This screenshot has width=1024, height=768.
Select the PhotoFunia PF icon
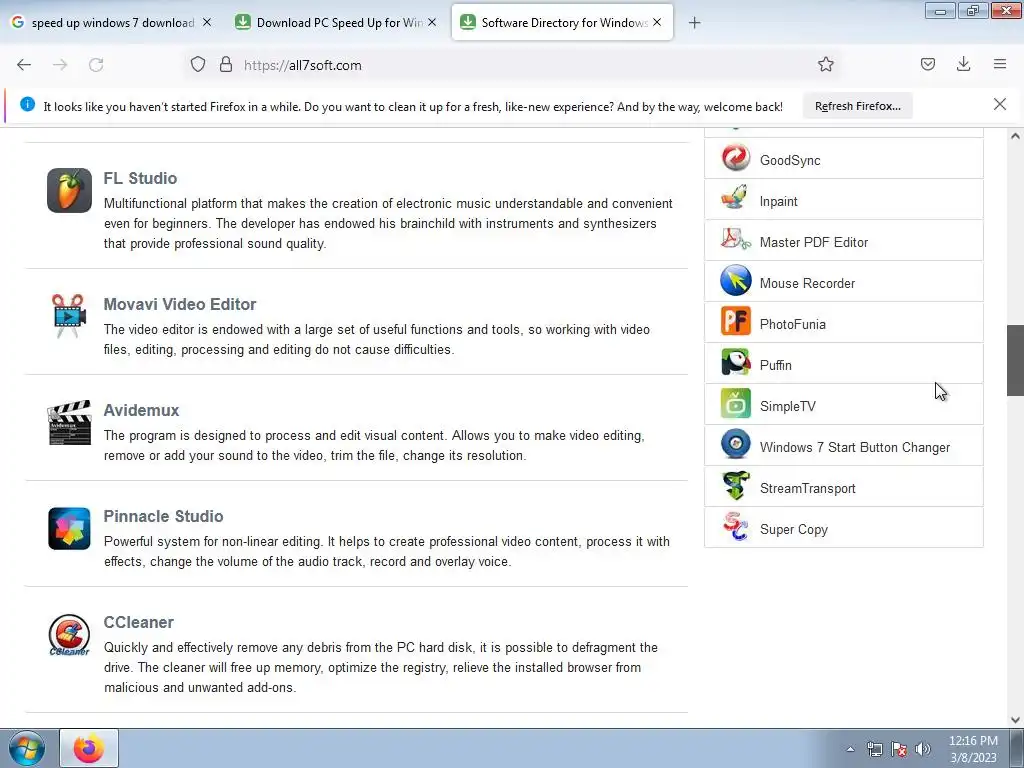pyautogui.click(x=736, y=322)
